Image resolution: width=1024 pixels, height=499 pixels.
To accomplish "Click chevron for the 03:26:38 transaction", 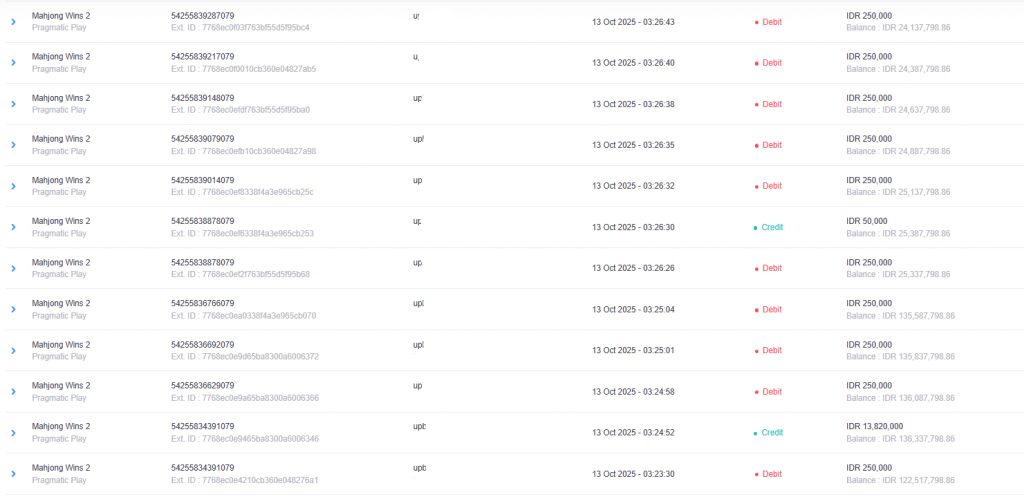I will (x=13, y=104).
